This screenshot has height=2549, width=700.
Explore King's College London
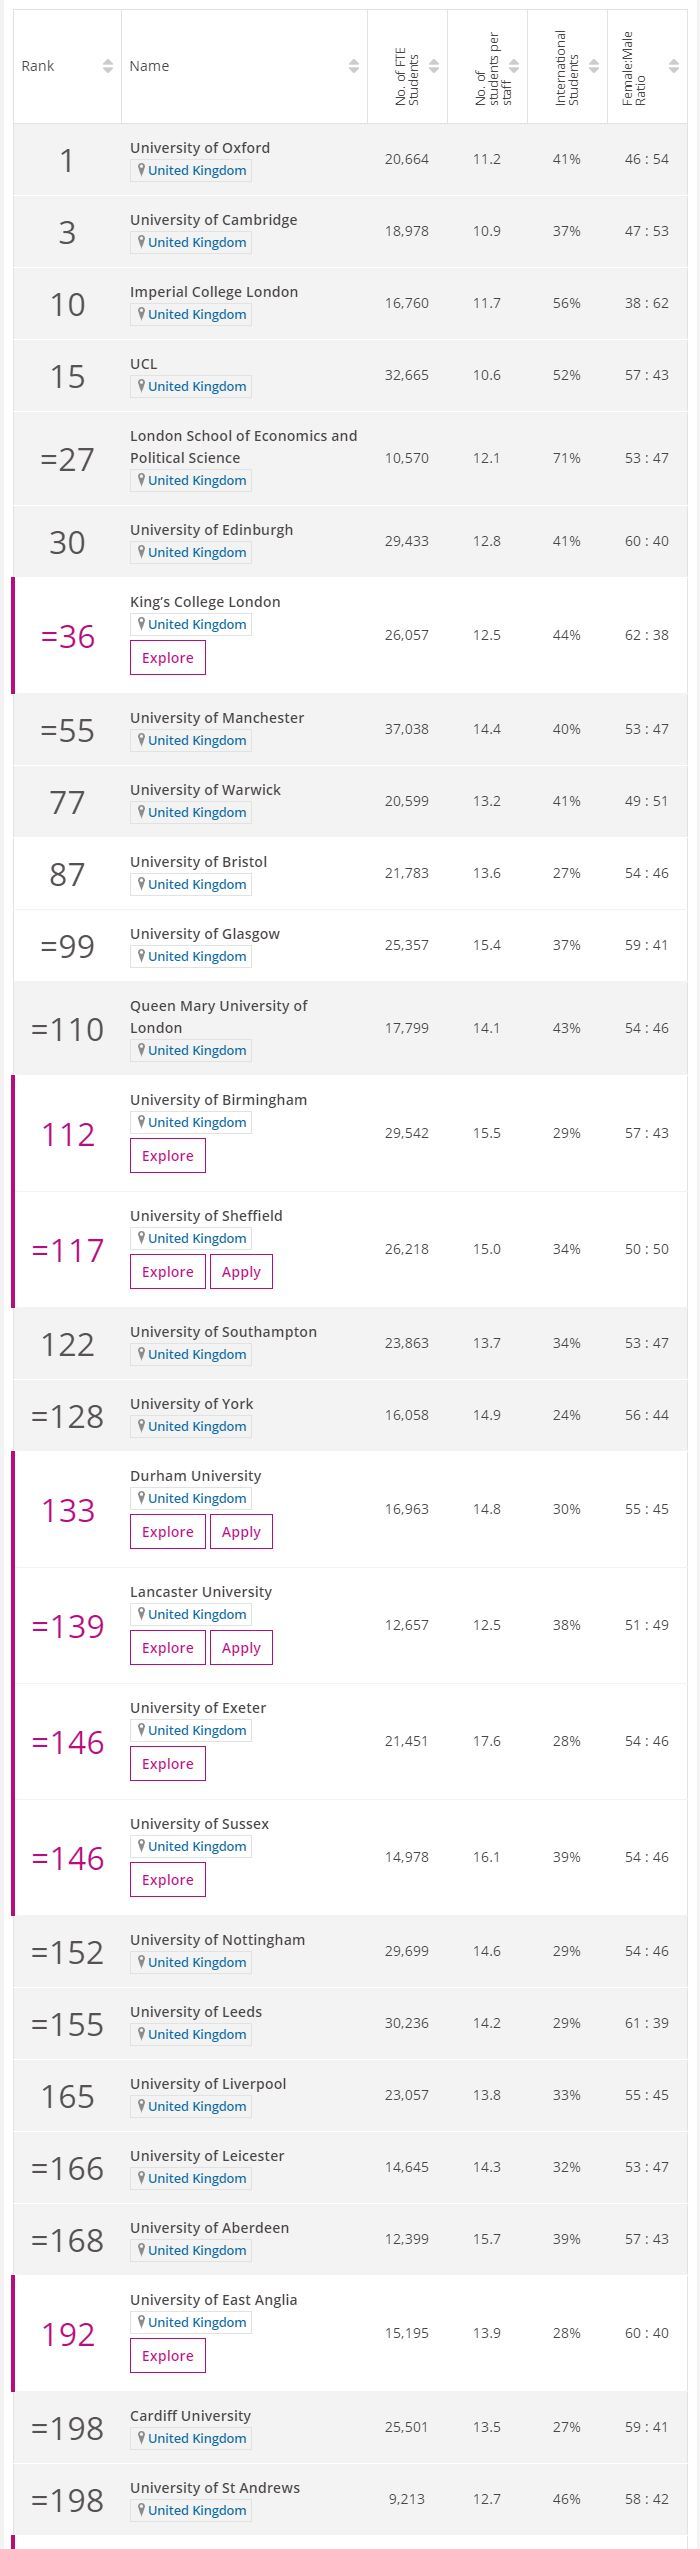[168, 658]
